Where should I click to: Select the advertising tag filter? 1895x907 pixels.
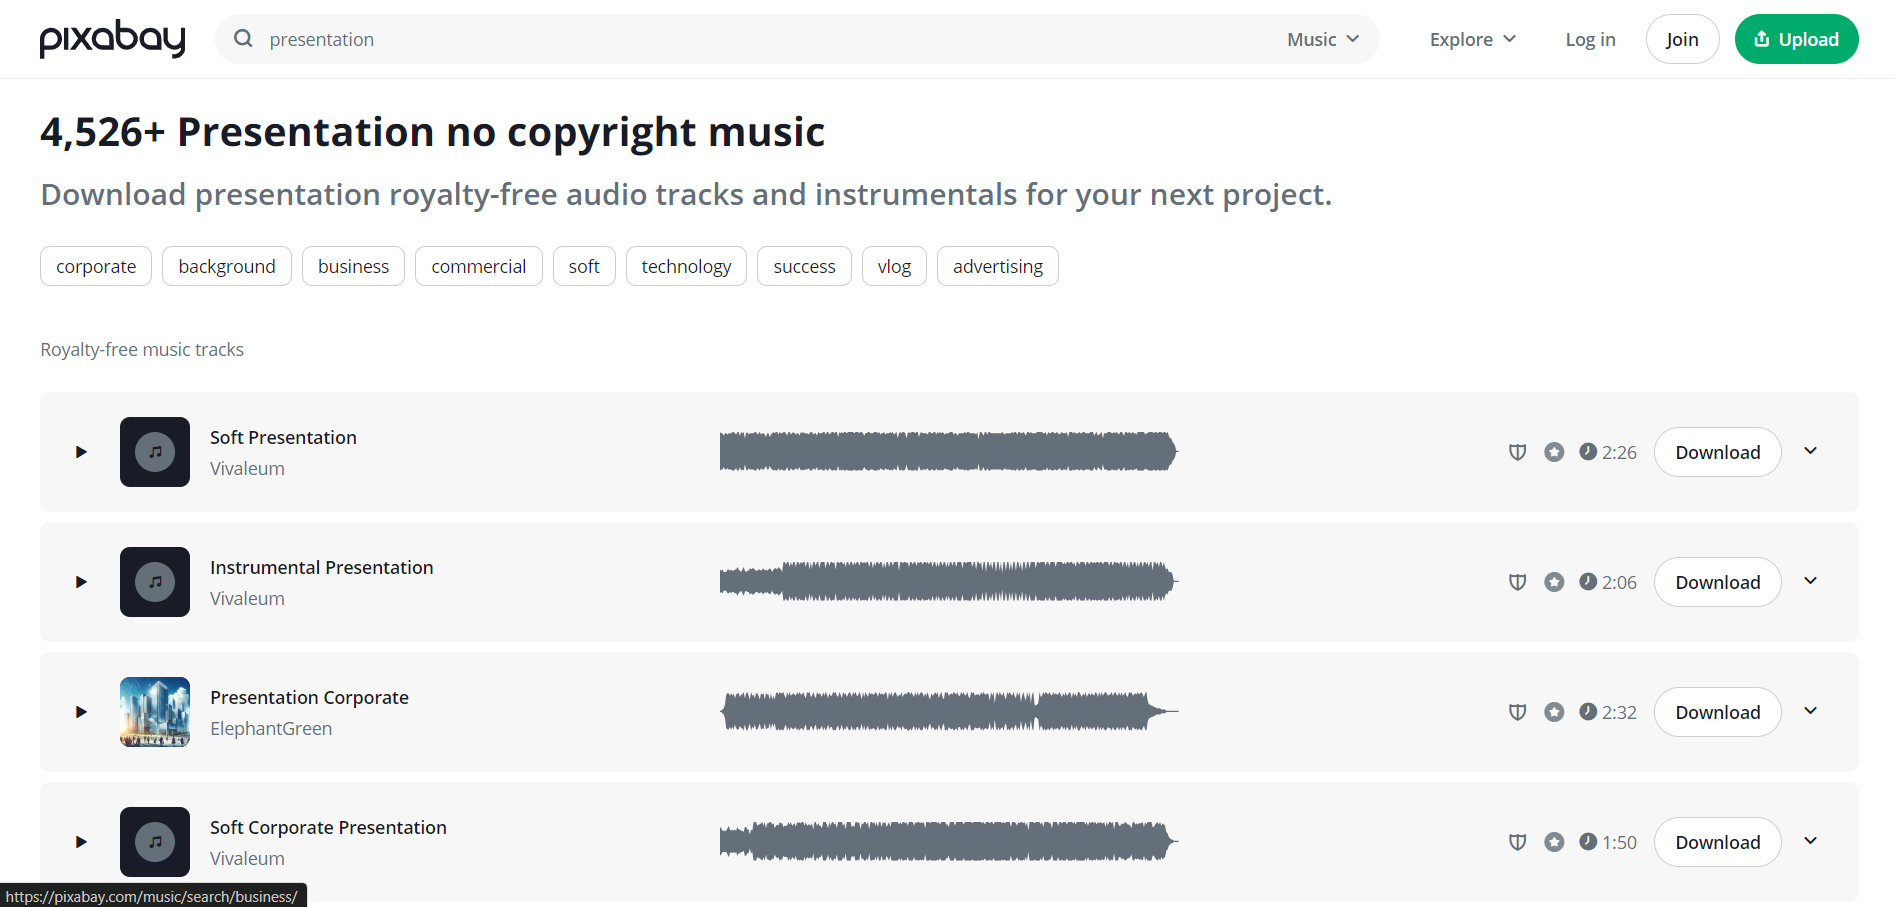(997, 266)
